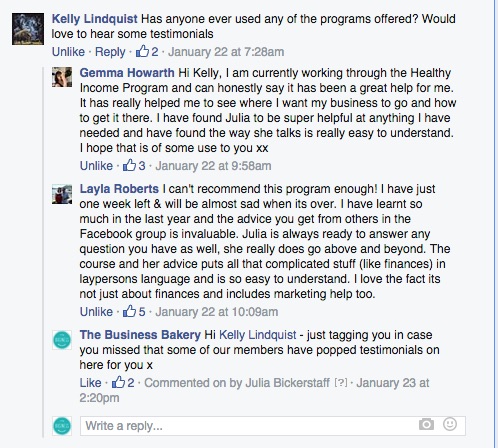Image resolution: width=498 pixels, height=448 pixels.
Task: Click thumbs-up count on Layla Roberts' reply
Action: (142, 312)
